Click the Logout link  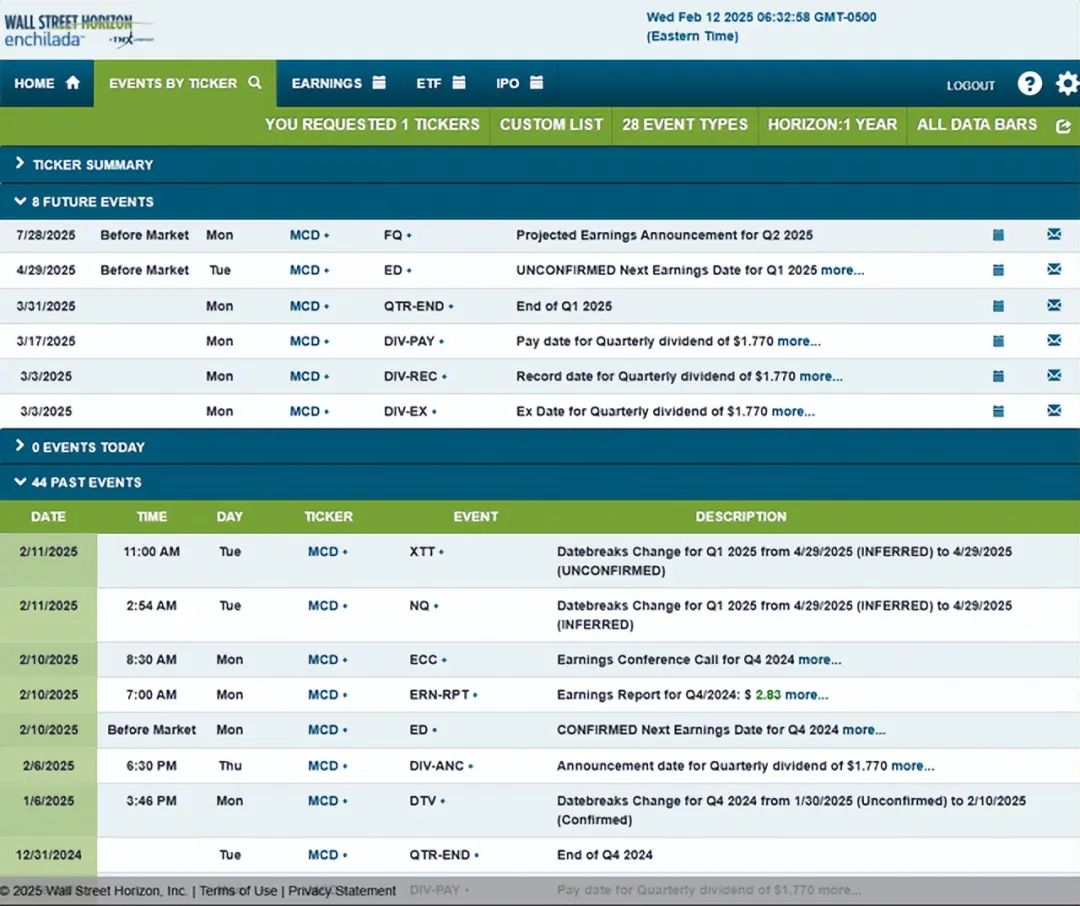click(x=970, y=85)
